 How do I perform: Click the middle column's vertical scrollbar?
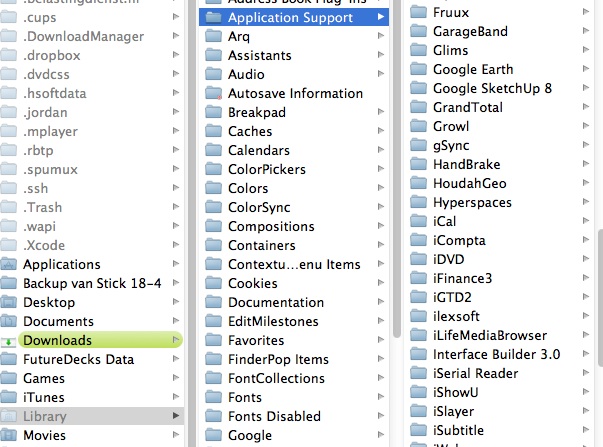[x=396, y=169]
